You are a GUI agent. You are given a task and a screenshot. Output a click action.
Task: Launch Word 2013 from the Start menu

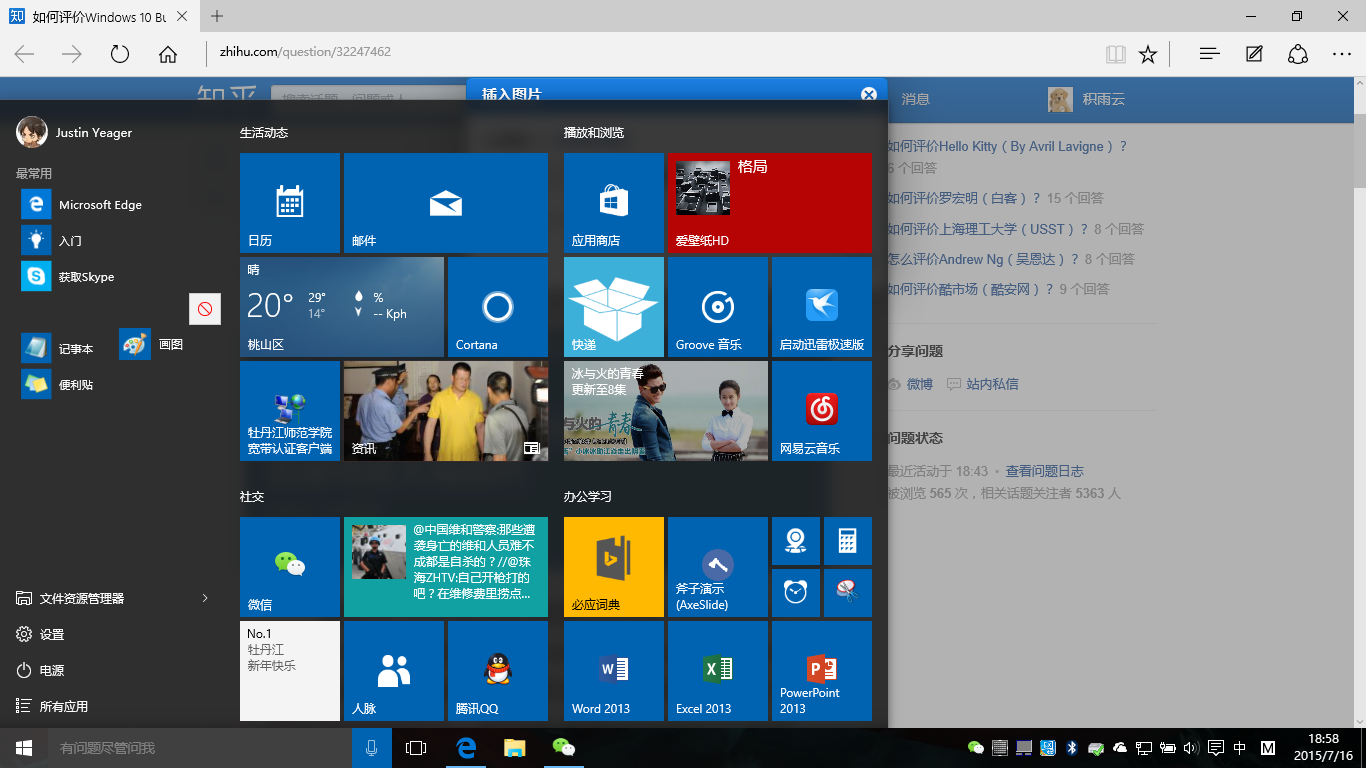[x=613, y=670]
